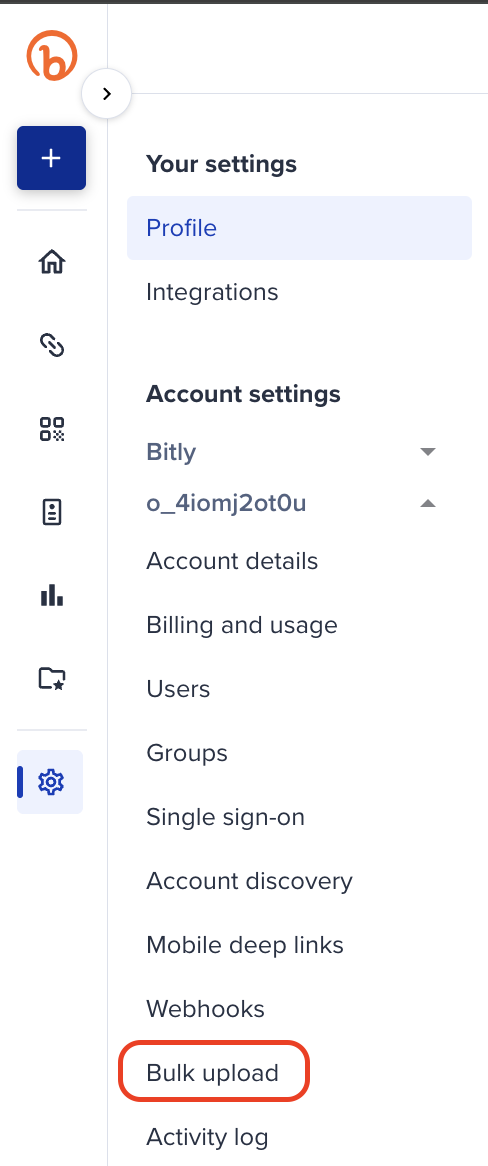Go to Account details
The width and height of the screenshot is (488, 1166).
point(232,561)
